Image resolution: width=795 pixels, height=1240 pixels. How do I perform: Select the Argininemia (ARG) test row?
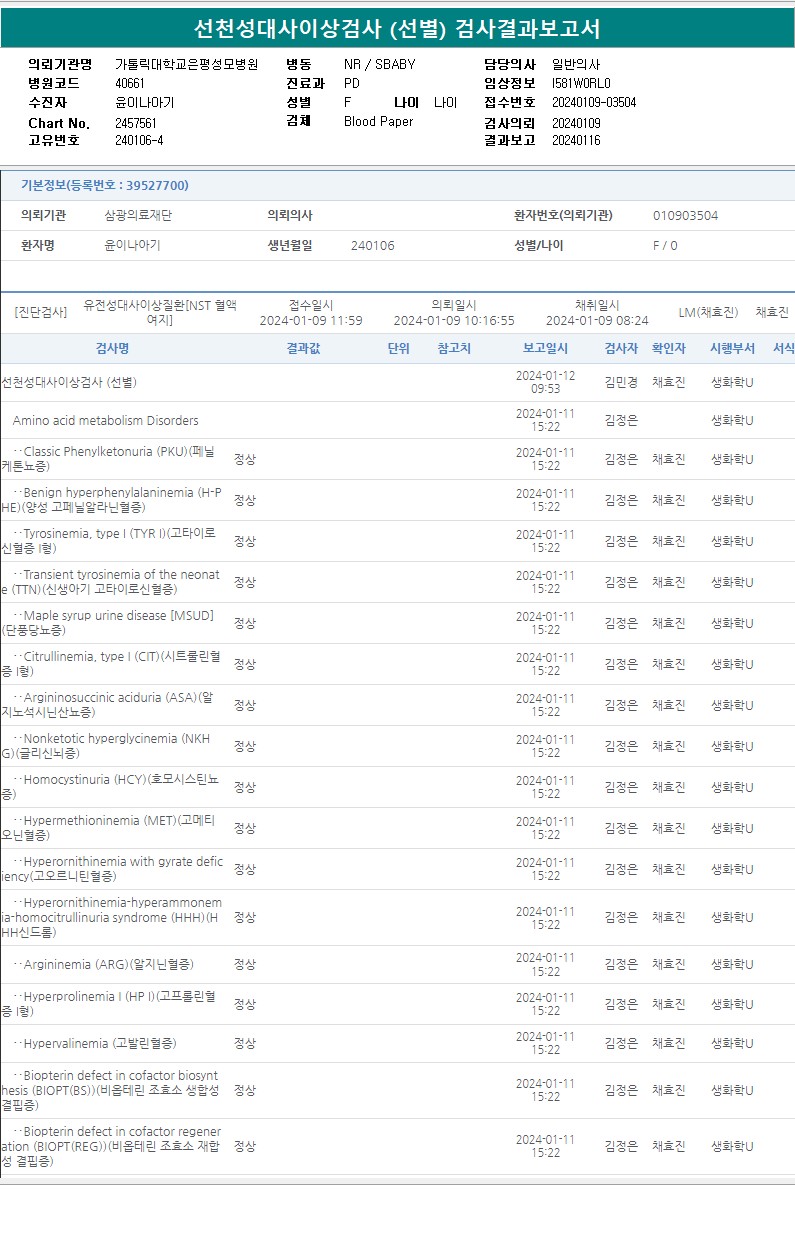click(x=398, y=964)
